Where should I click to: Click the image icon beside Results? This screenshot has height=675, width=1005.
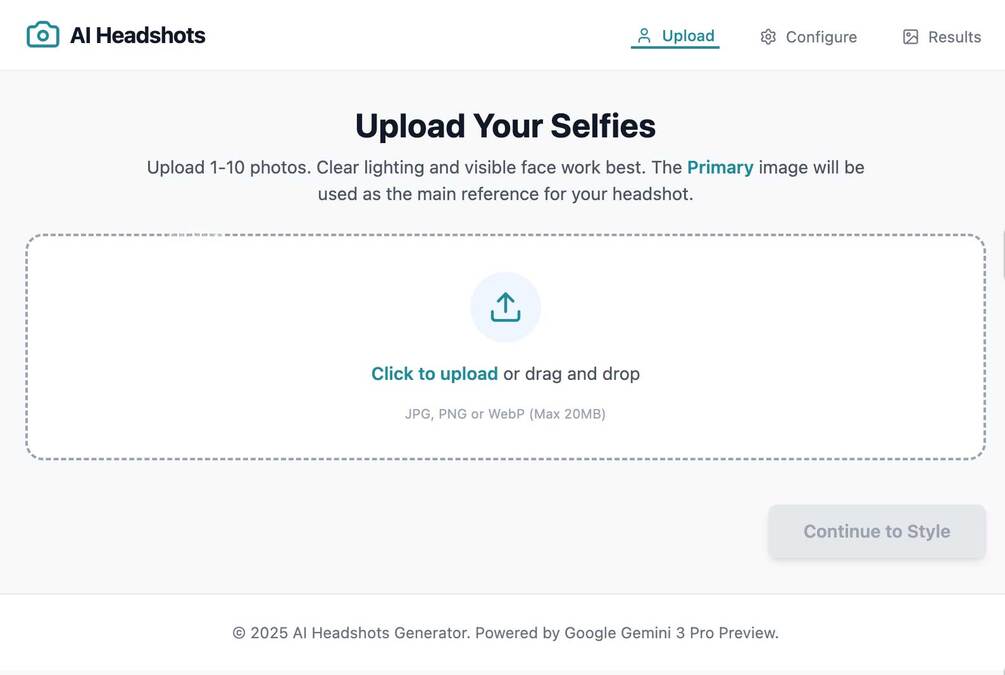click(910, 37)
